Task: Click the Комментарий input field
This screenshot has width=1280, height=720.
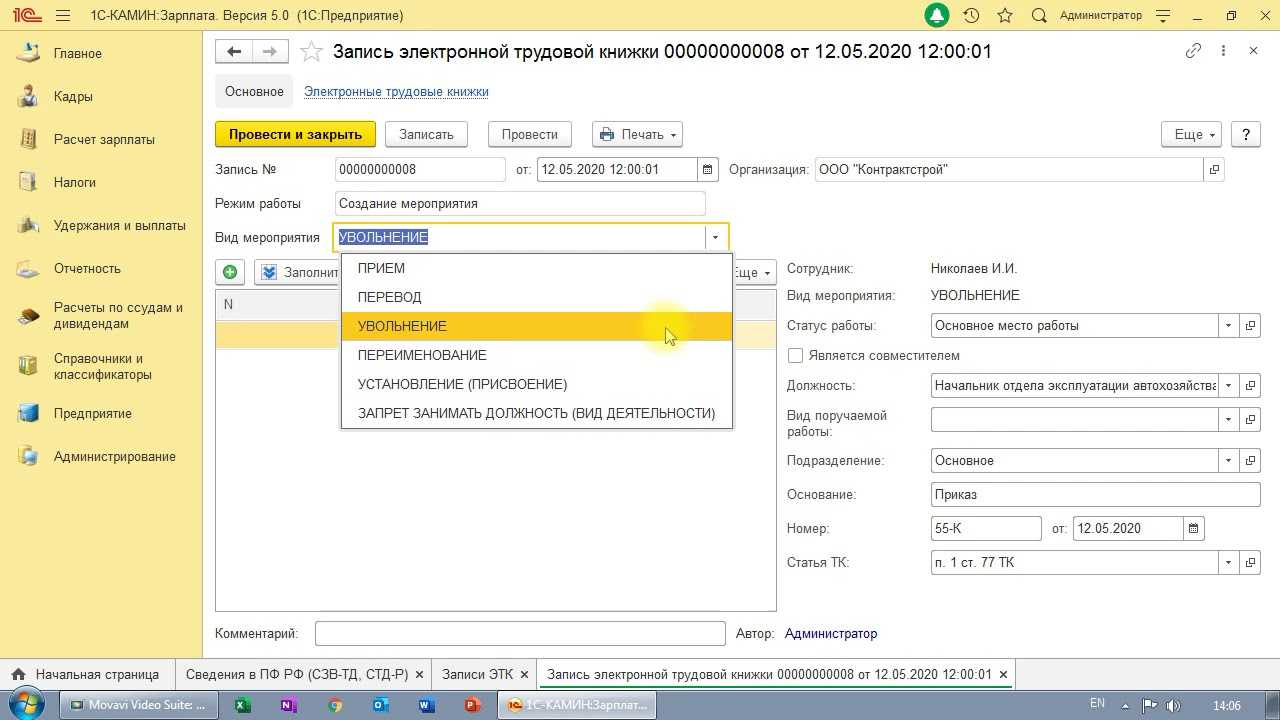Action: (x=520, y=634)
